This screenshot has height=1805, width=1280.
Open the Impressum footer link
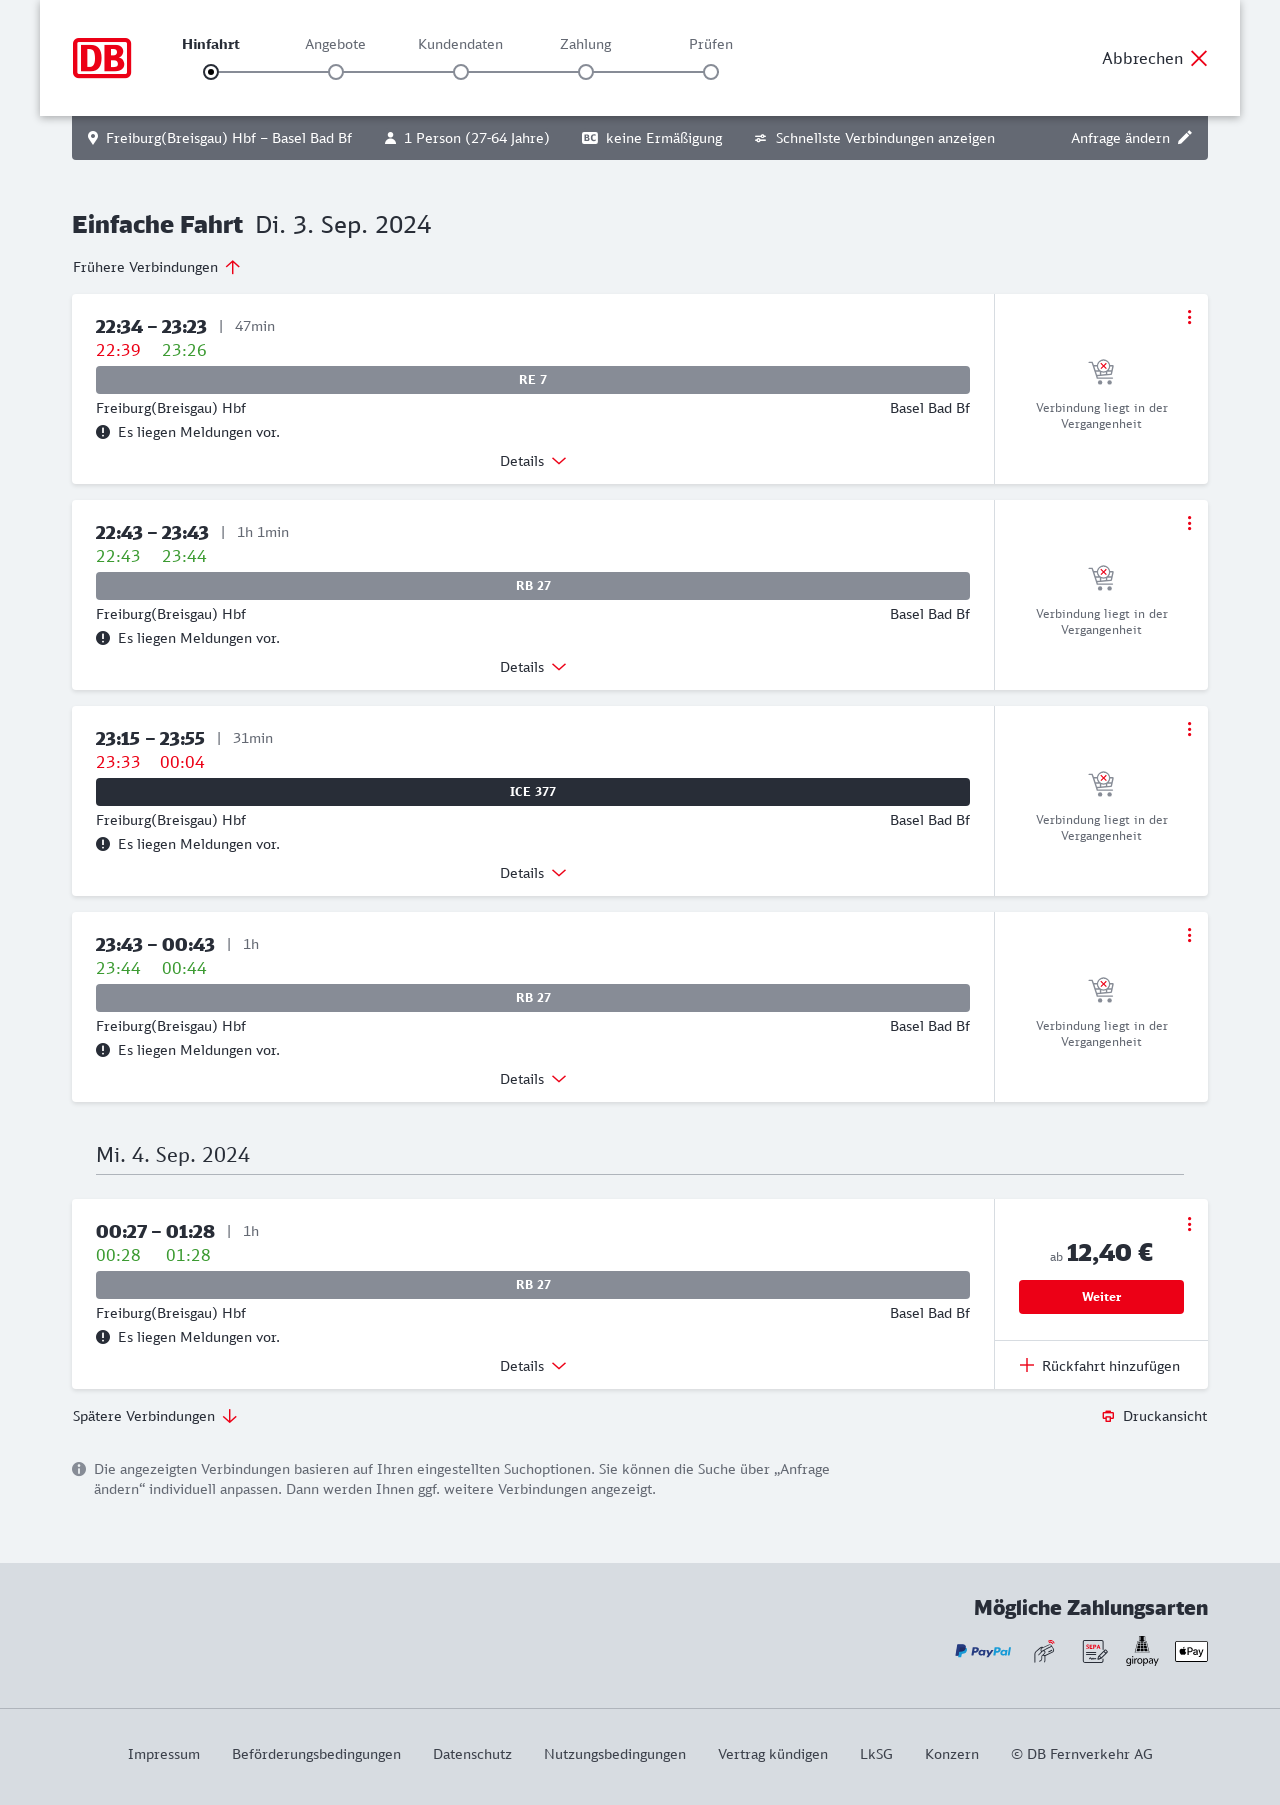(164, 1754)
